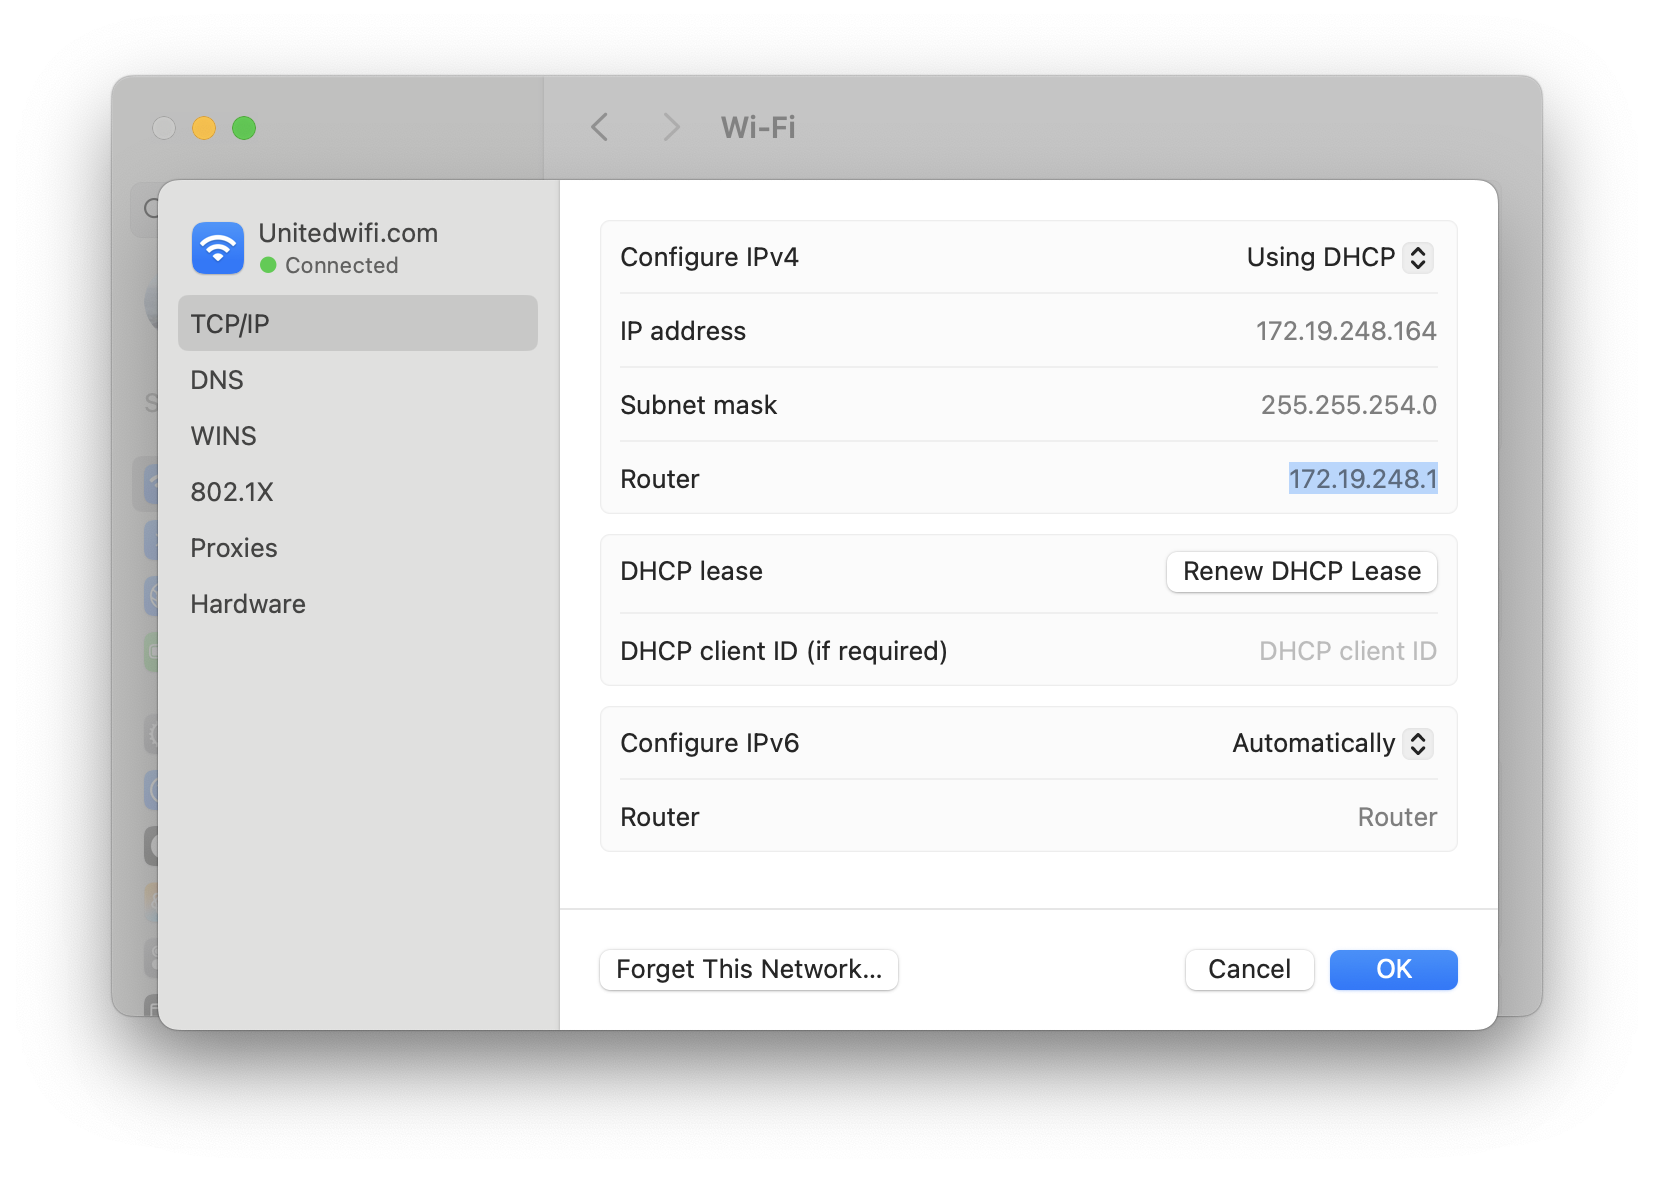Open the Proxies section

tap(358, 548)
